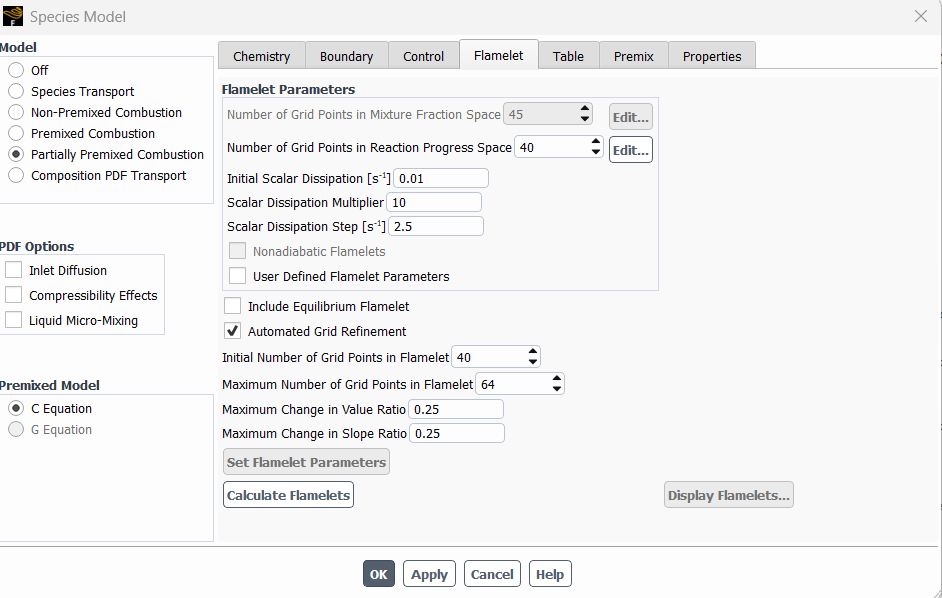Click Edit for Reaction Progress Space
942x598 pixels.
(630, 149)
